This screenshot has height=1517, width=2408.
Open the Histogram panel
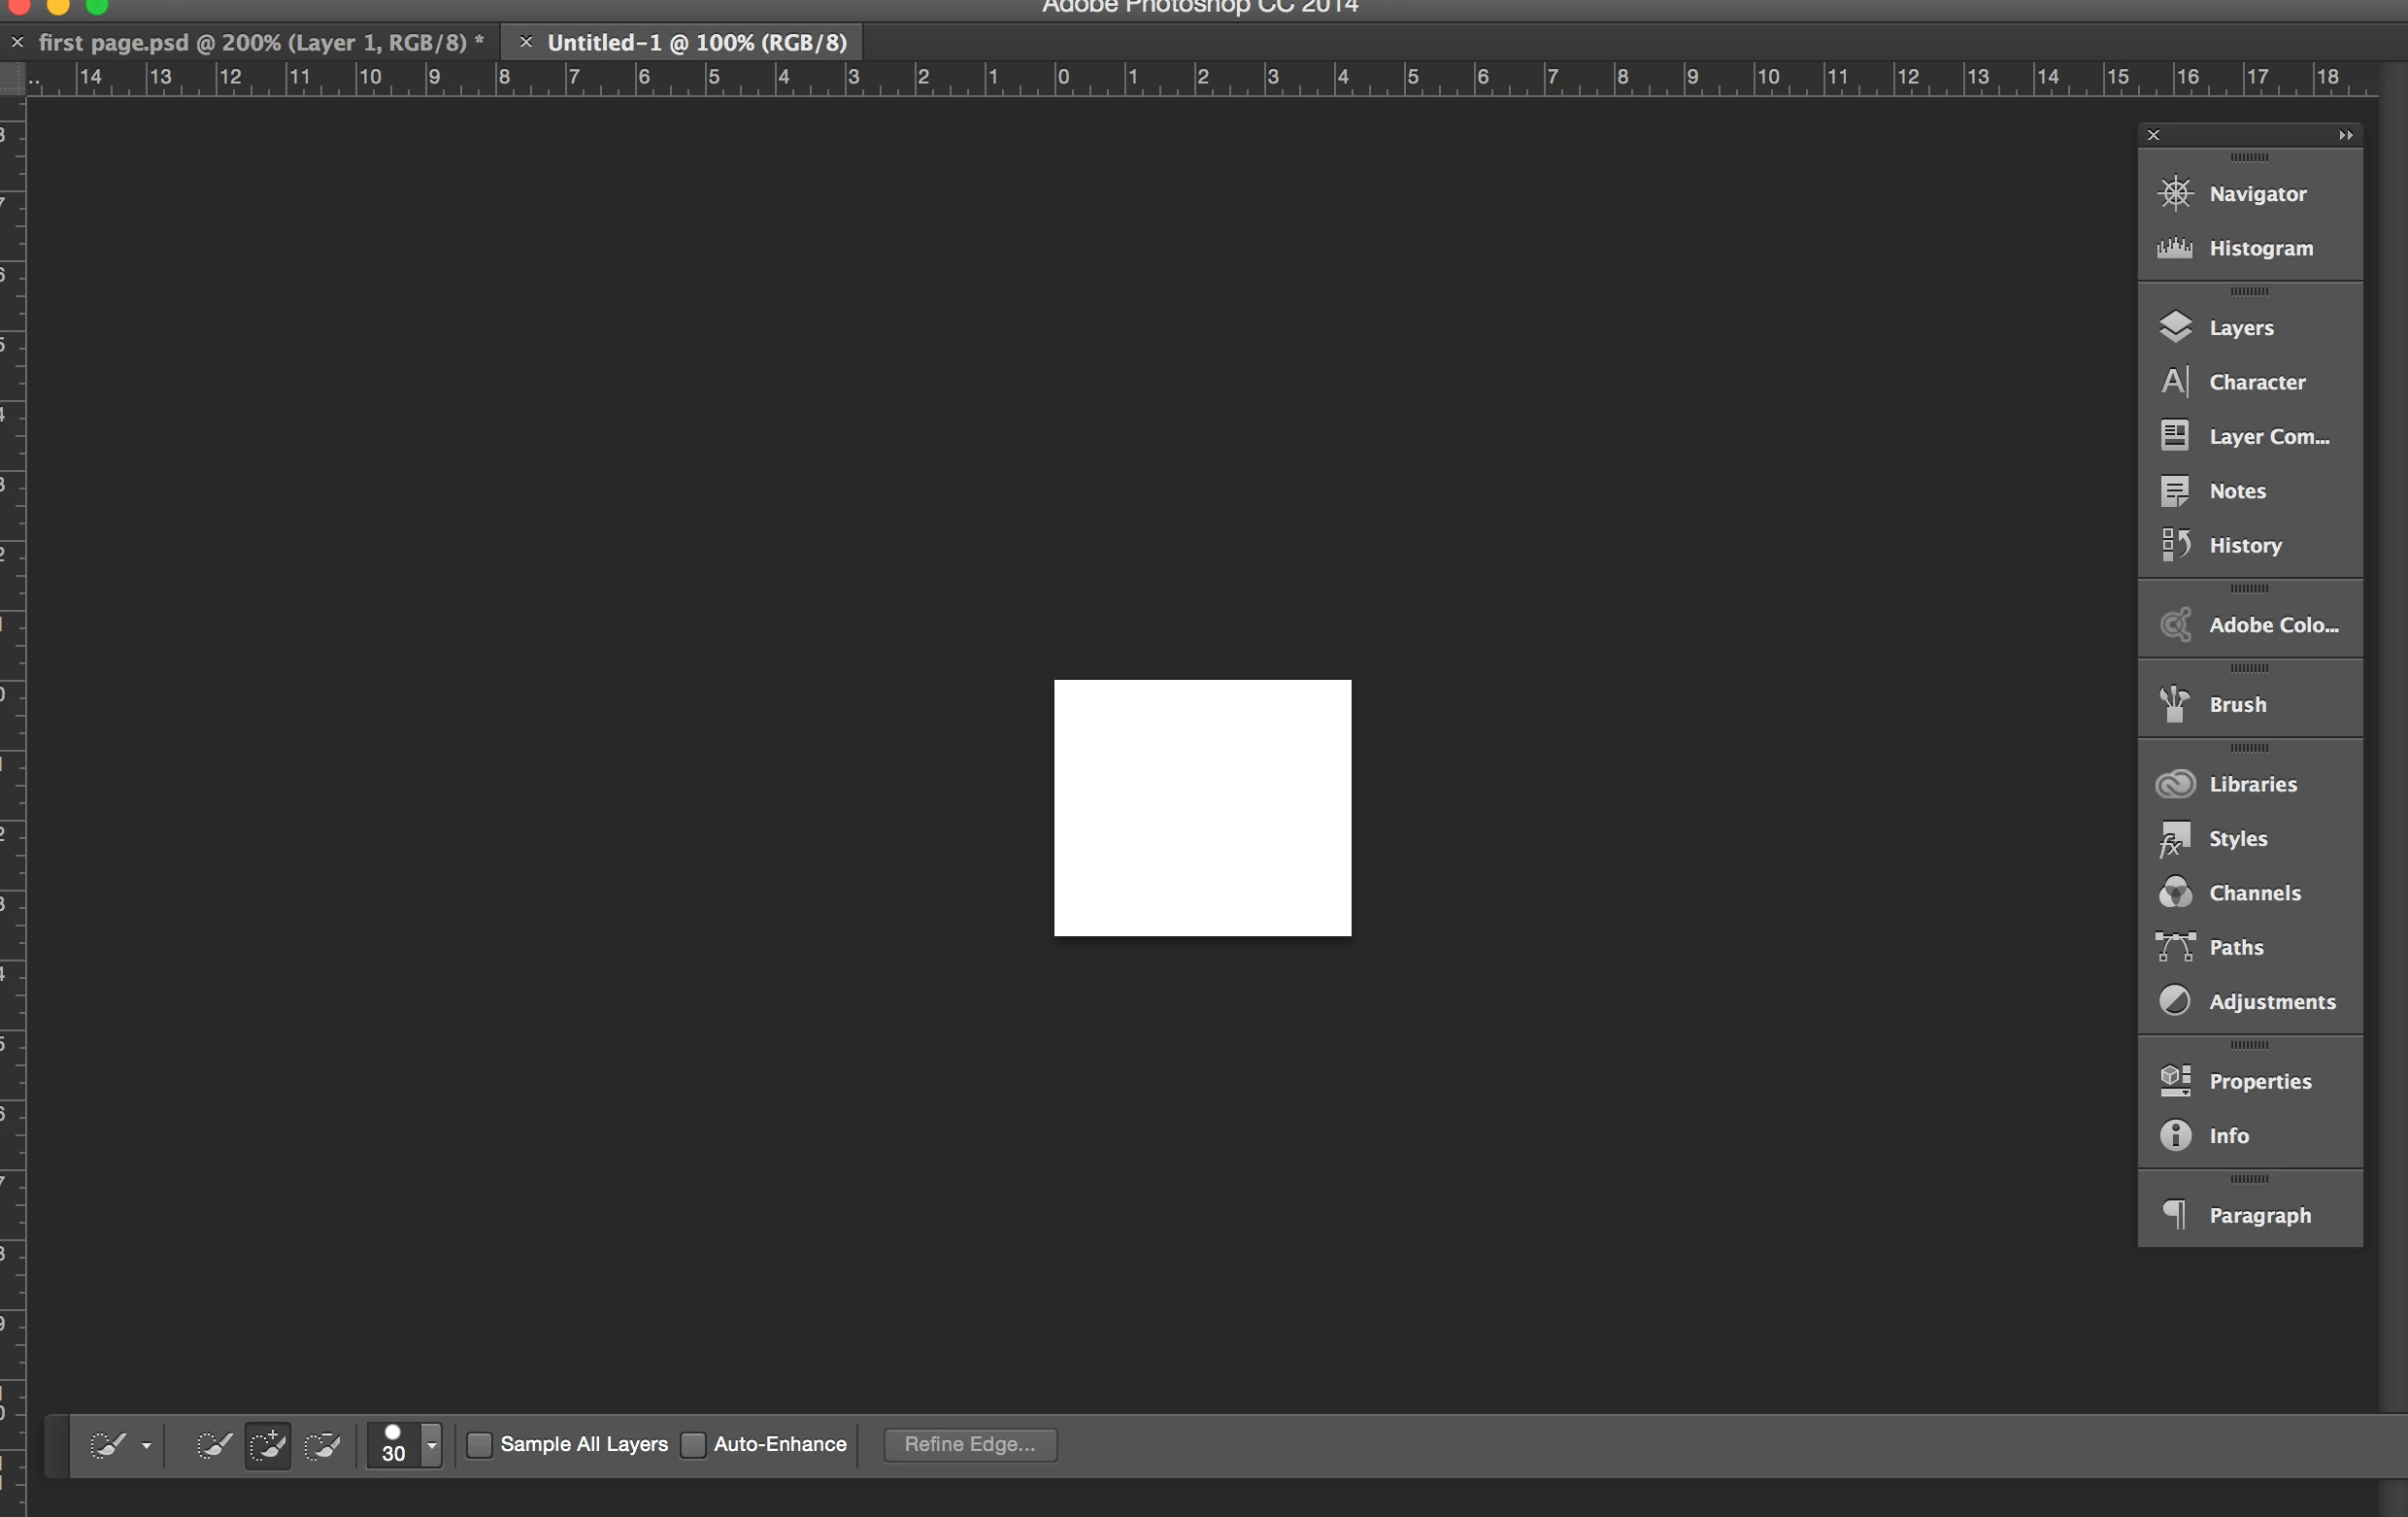(2259, 248)
